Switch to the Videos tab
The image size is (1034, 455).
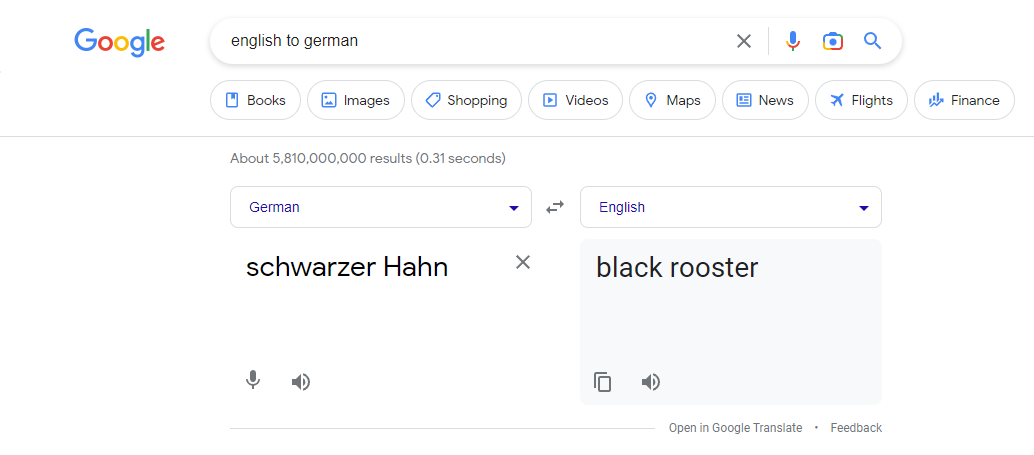pyautogui.click(x=575, y=100)
